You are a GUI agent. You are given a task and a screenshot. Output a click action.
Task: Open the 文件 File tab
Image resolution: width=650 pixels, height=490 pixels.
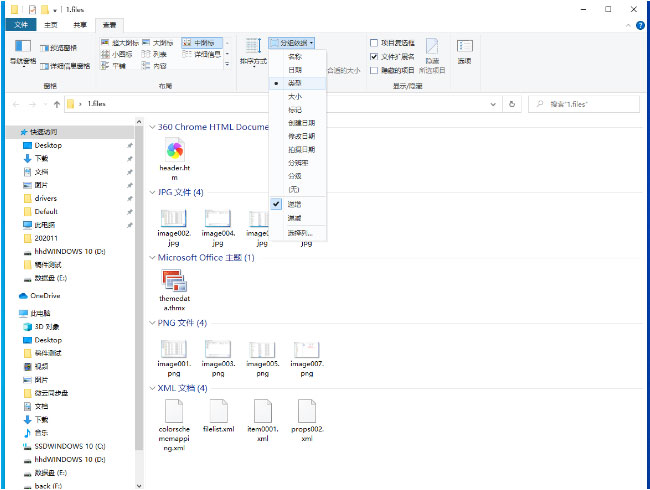[x=21, y=25]
